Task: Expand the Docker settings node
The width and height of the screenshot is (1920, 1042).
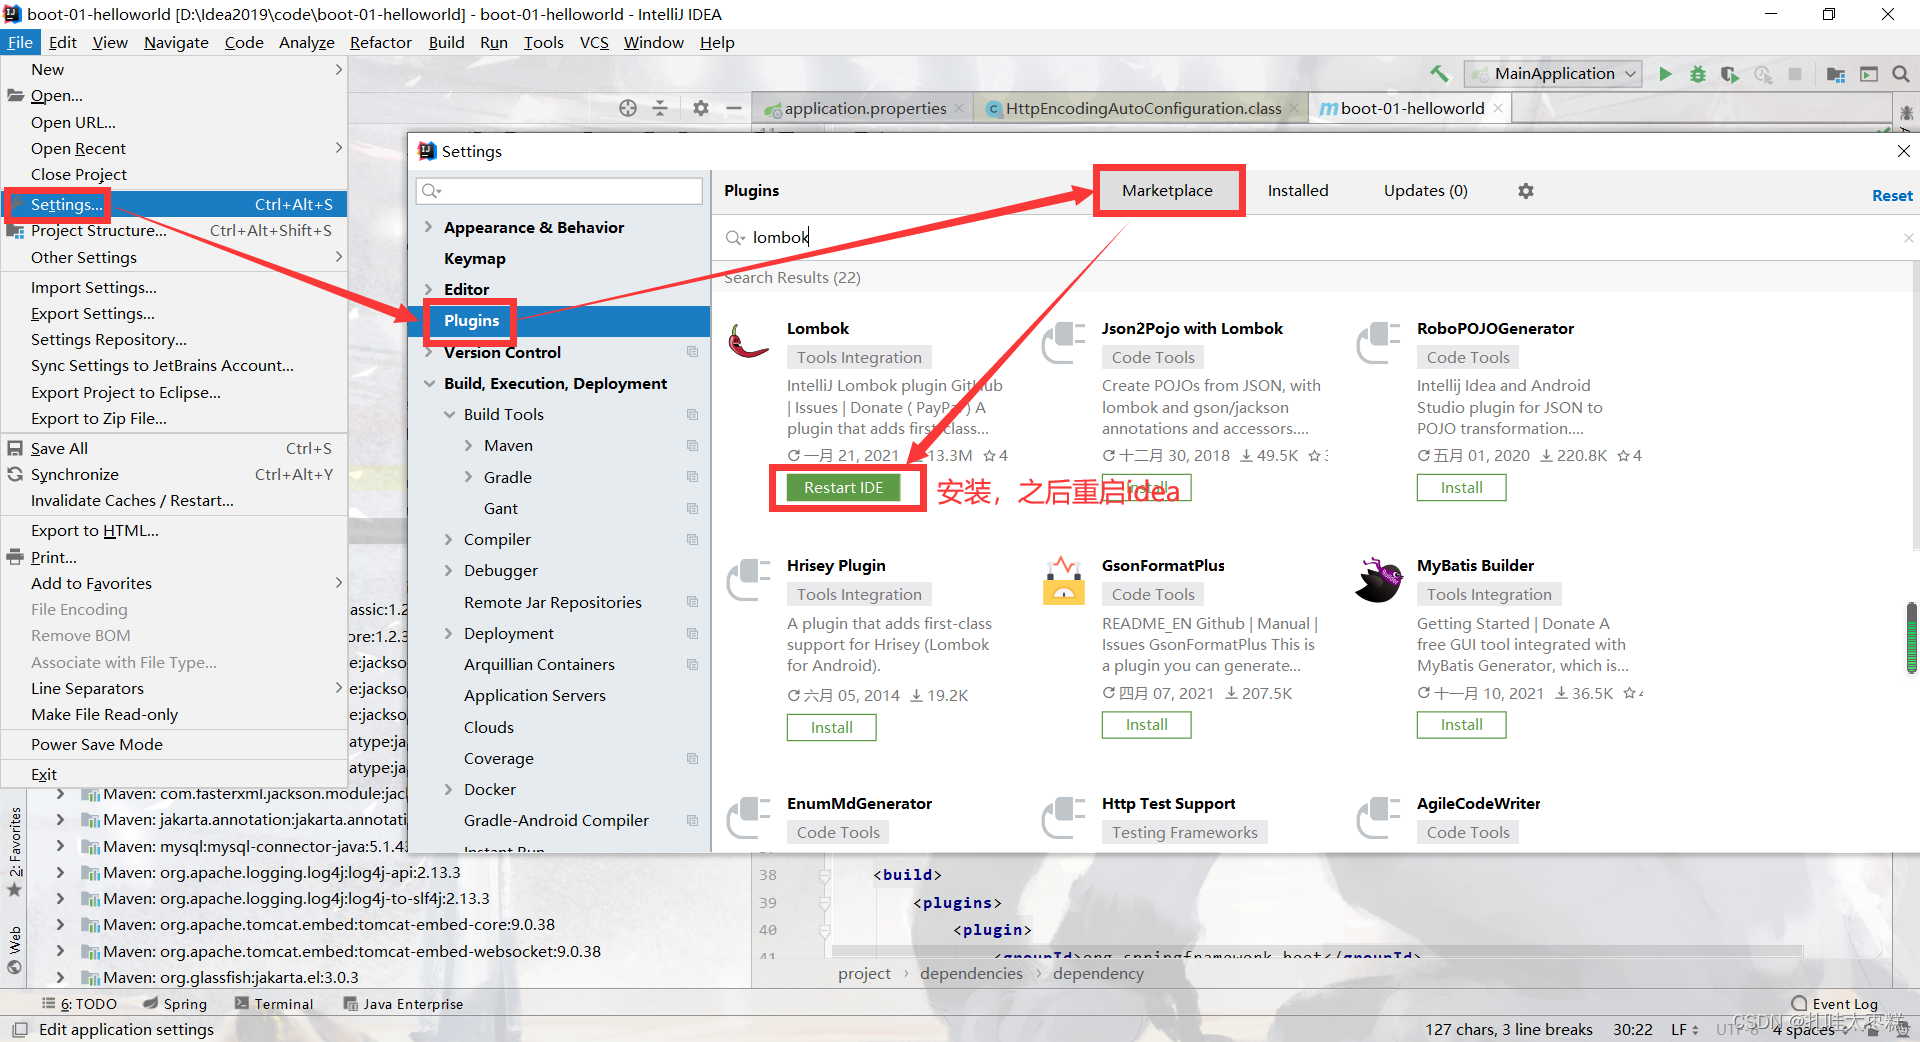Action: point(449,789)
